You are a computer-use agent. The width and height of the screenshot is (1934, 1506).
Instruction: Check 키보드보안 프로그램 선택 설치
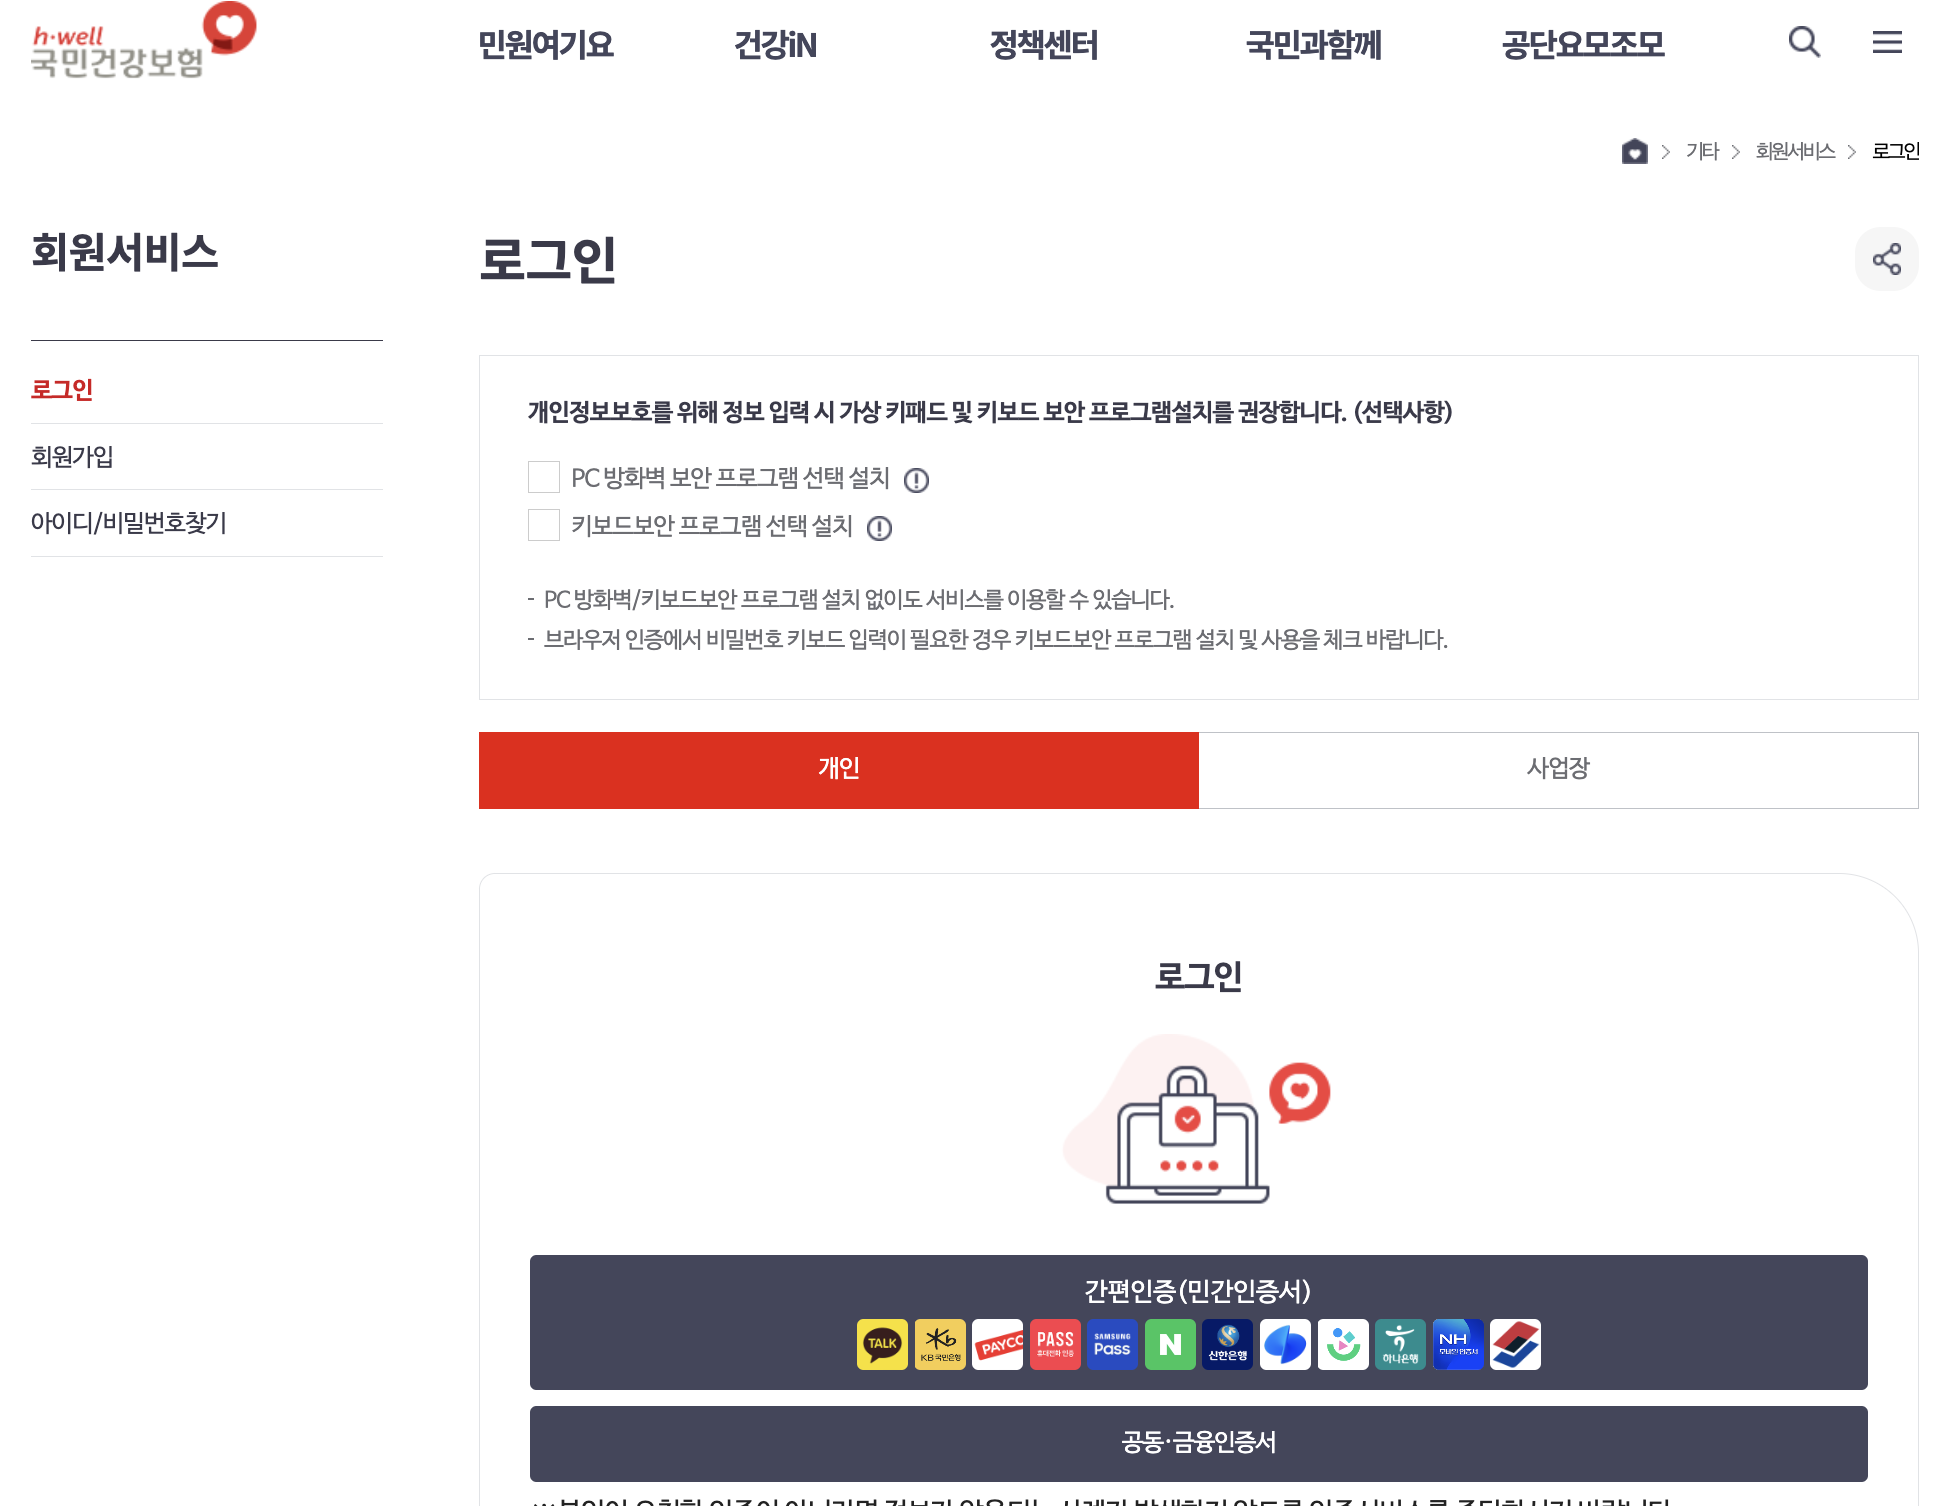tap(544, 525)
